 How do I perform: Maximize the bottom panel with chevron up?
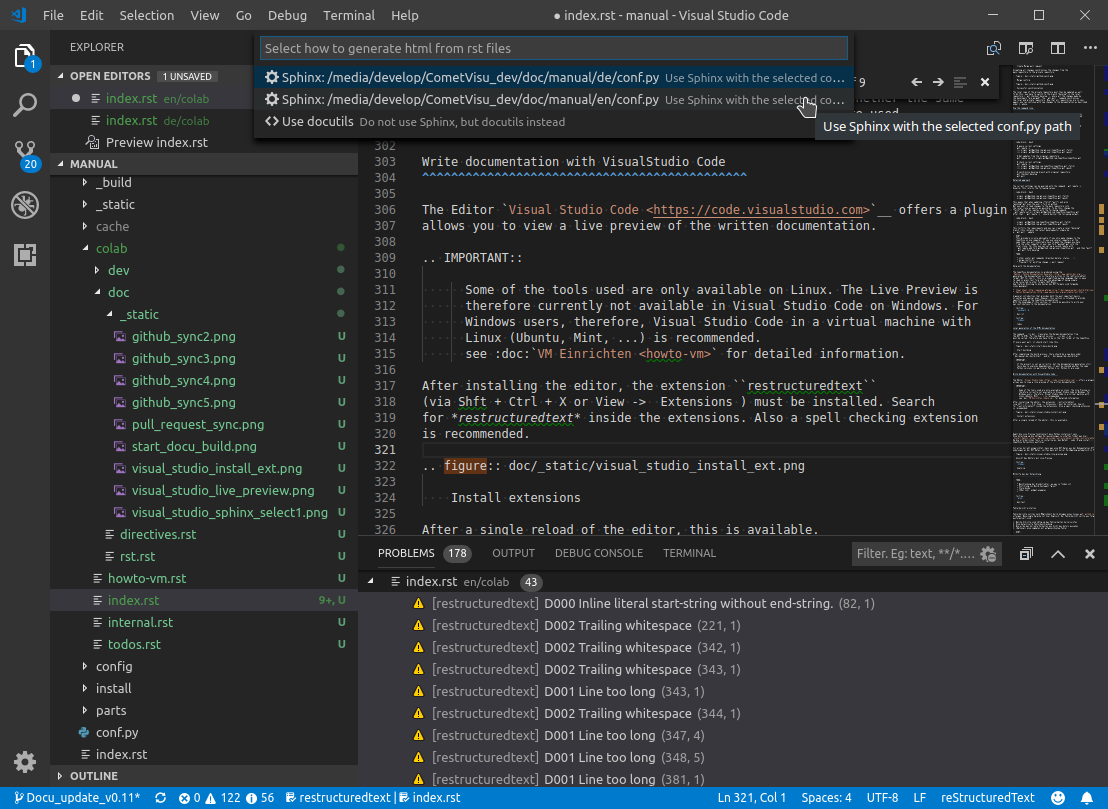point(1058,554)
